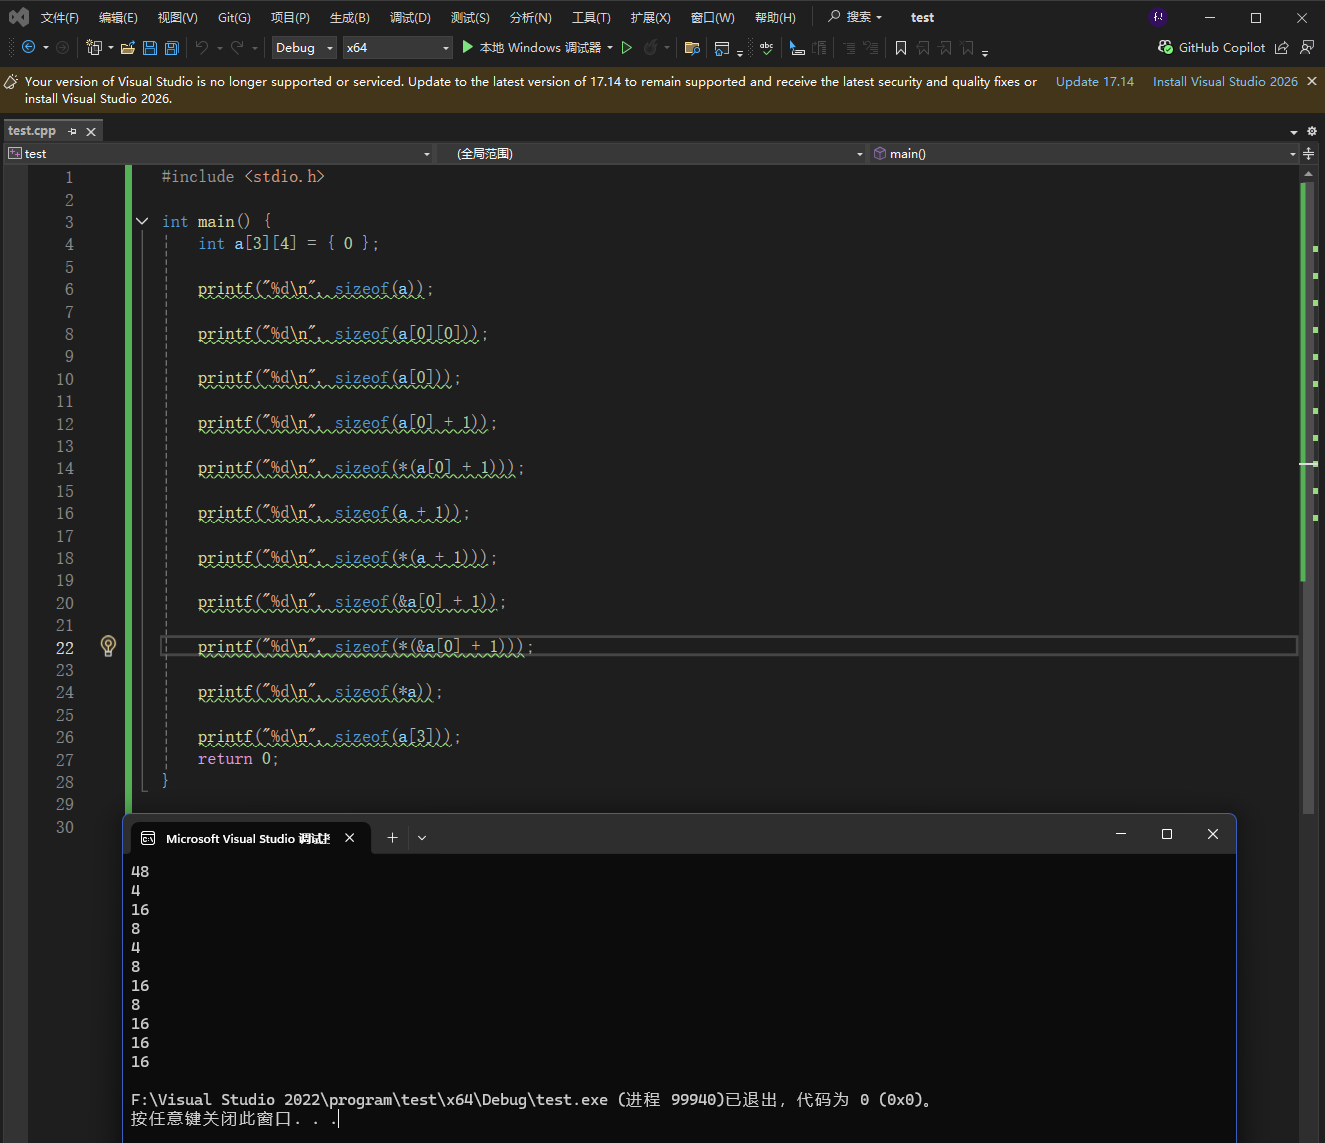1325x1143 pixels.
Task: Collapse the main() function code block
Action: pos(142,222)
